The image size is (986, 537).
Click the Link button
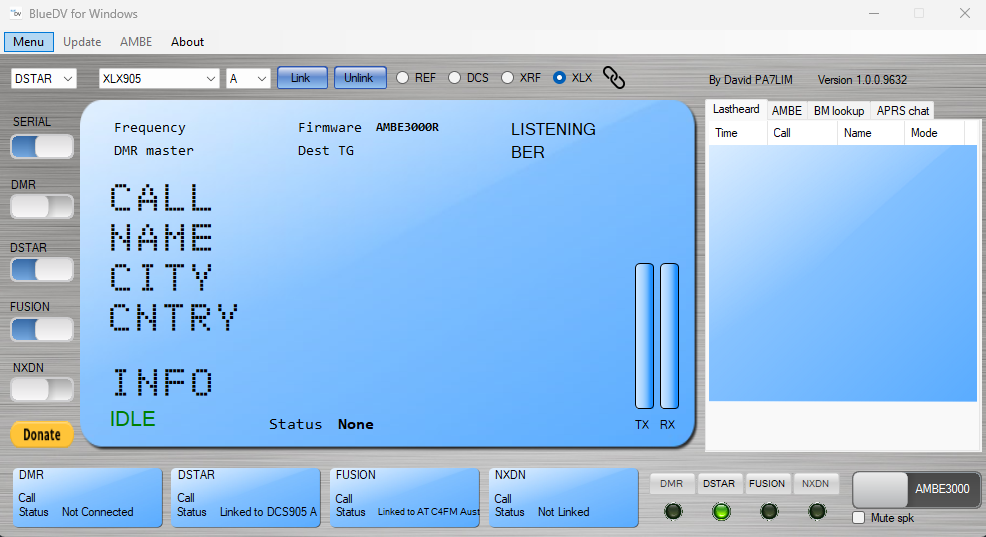pyautogui.click(x=302, y=78)
